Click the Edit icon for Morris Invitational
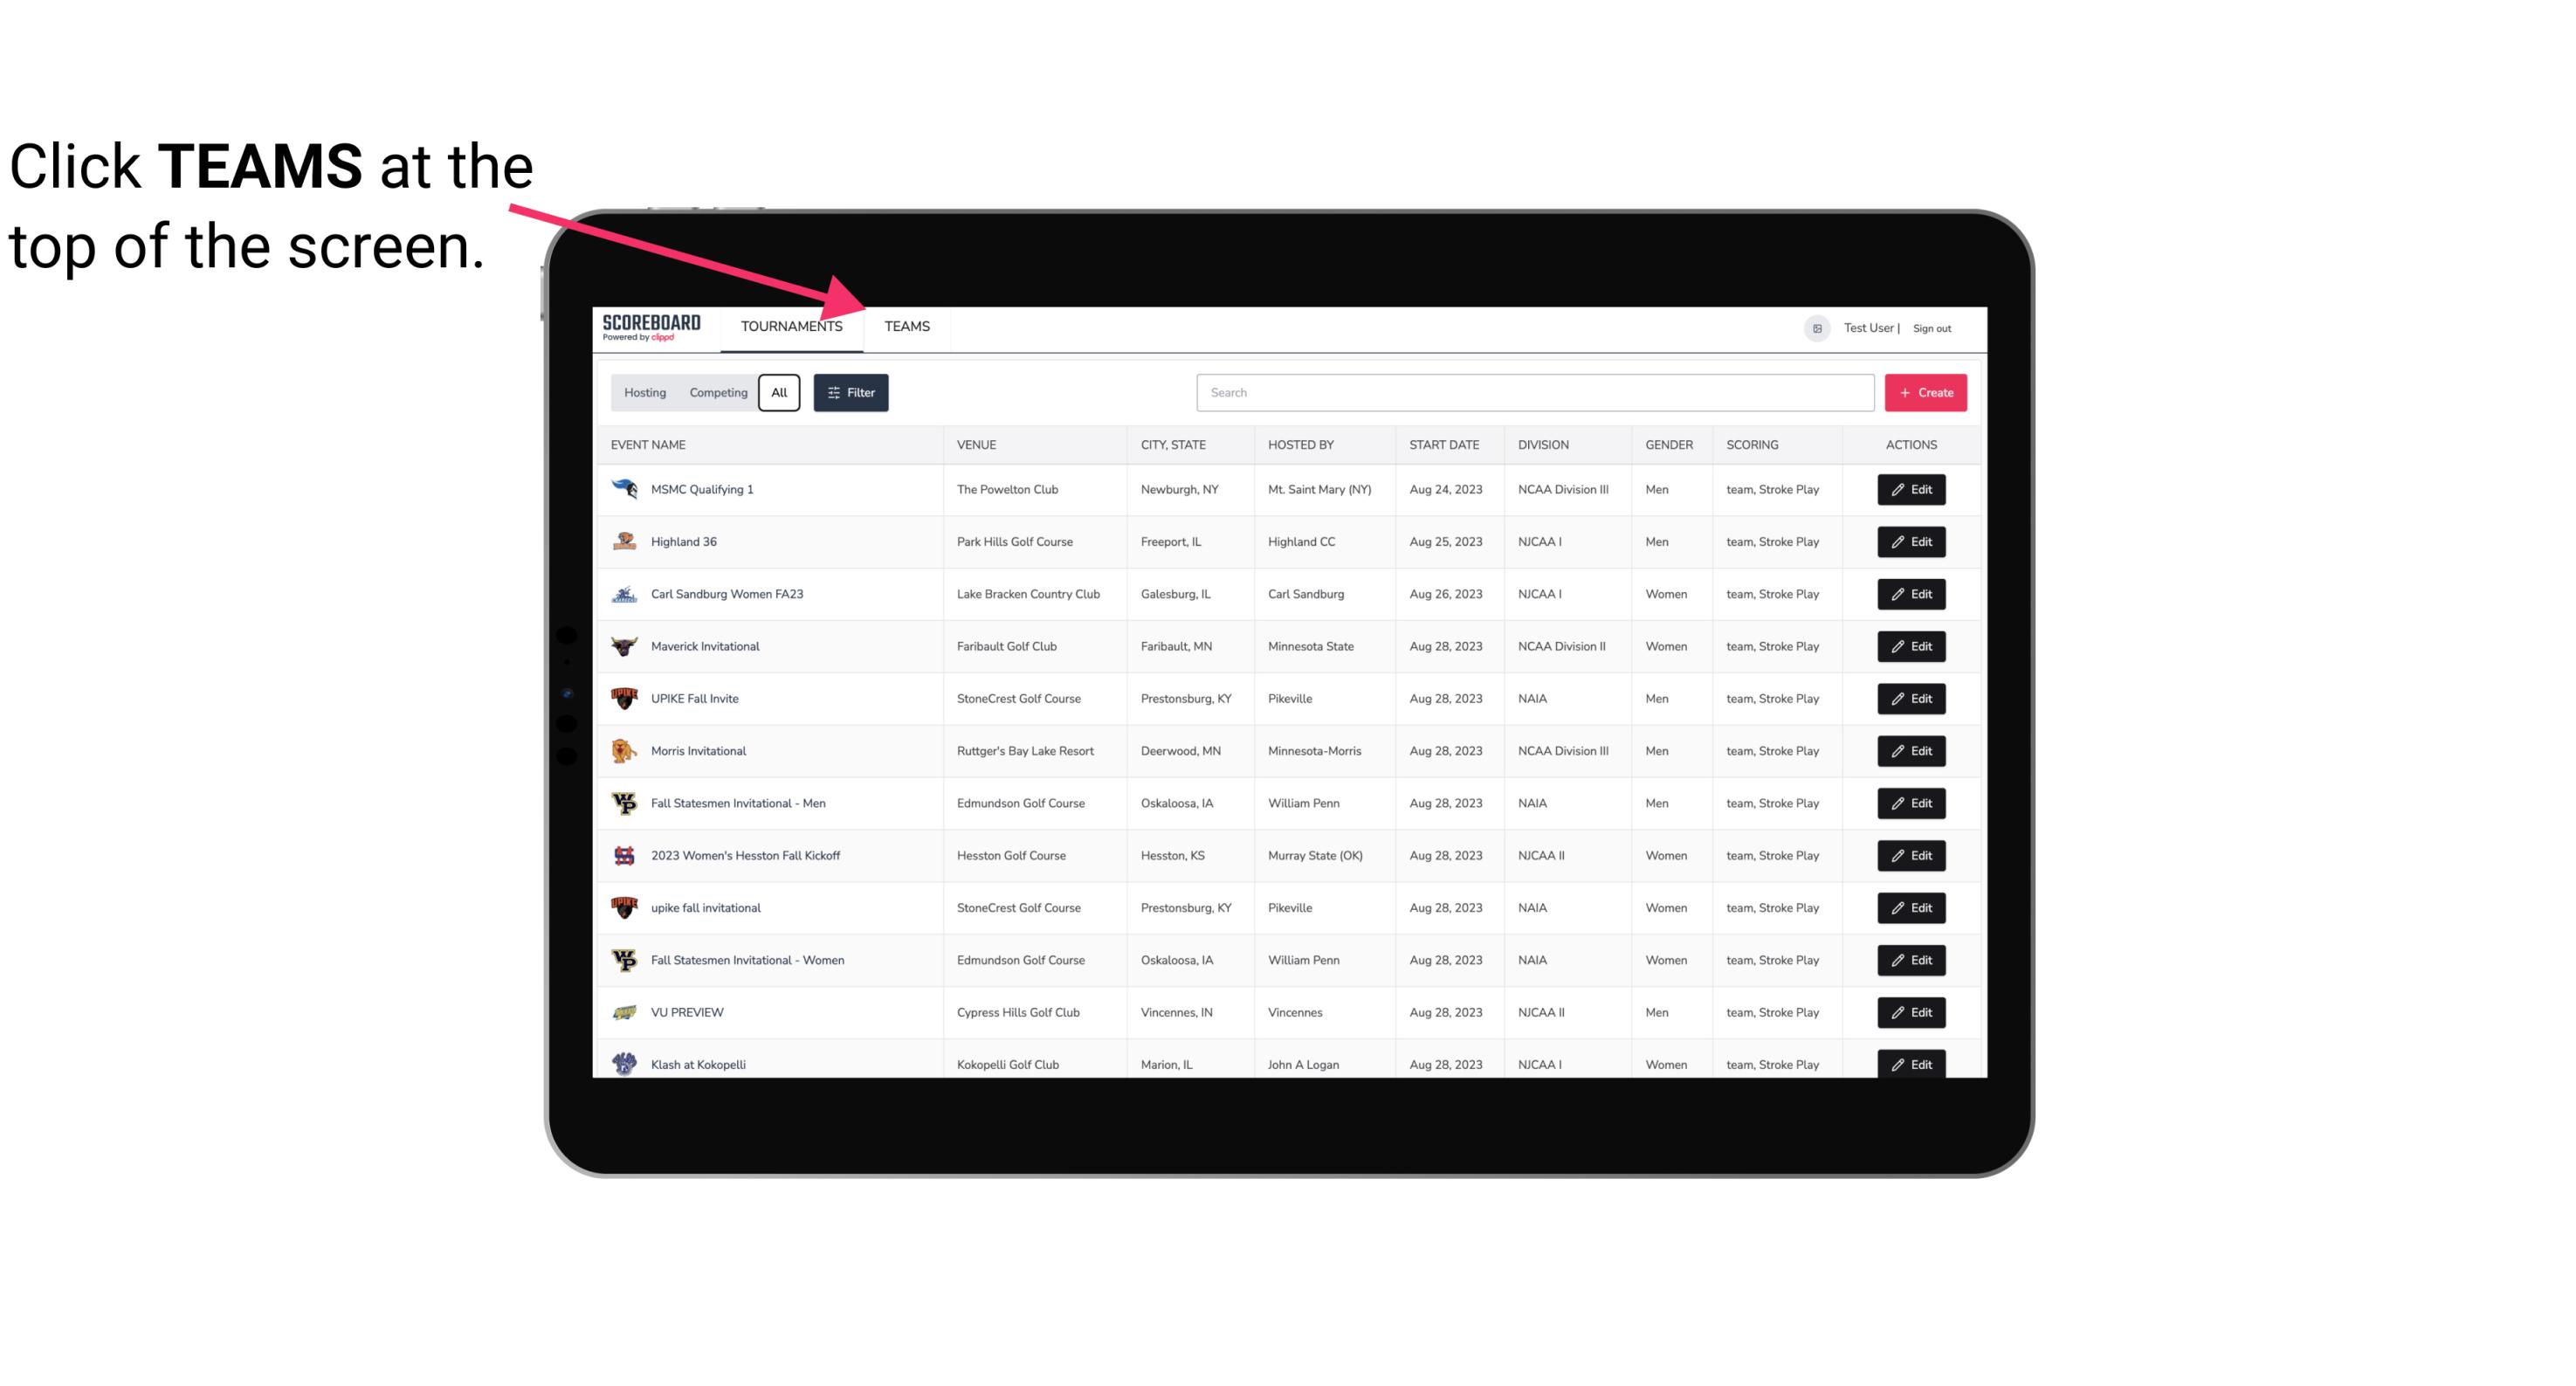This screenshot has height=1386, width=2576. tap(1909, 751)
